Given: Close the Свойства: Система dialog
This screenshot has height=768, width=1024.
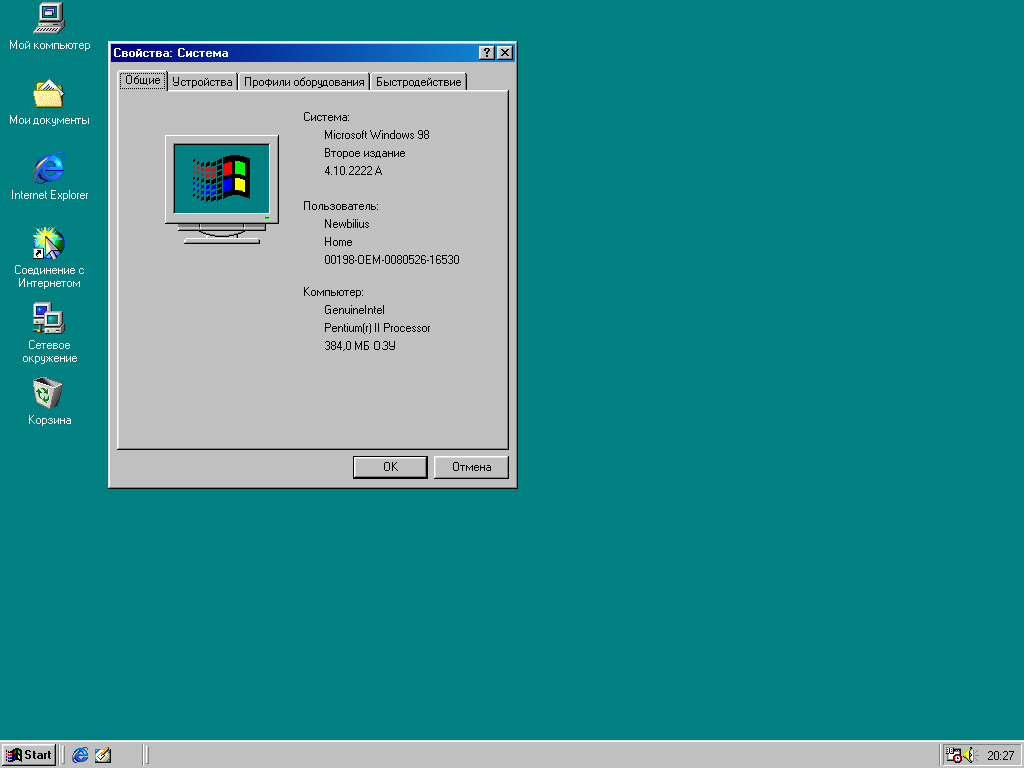Looking at the screenshot, I should tap(505, 53).
